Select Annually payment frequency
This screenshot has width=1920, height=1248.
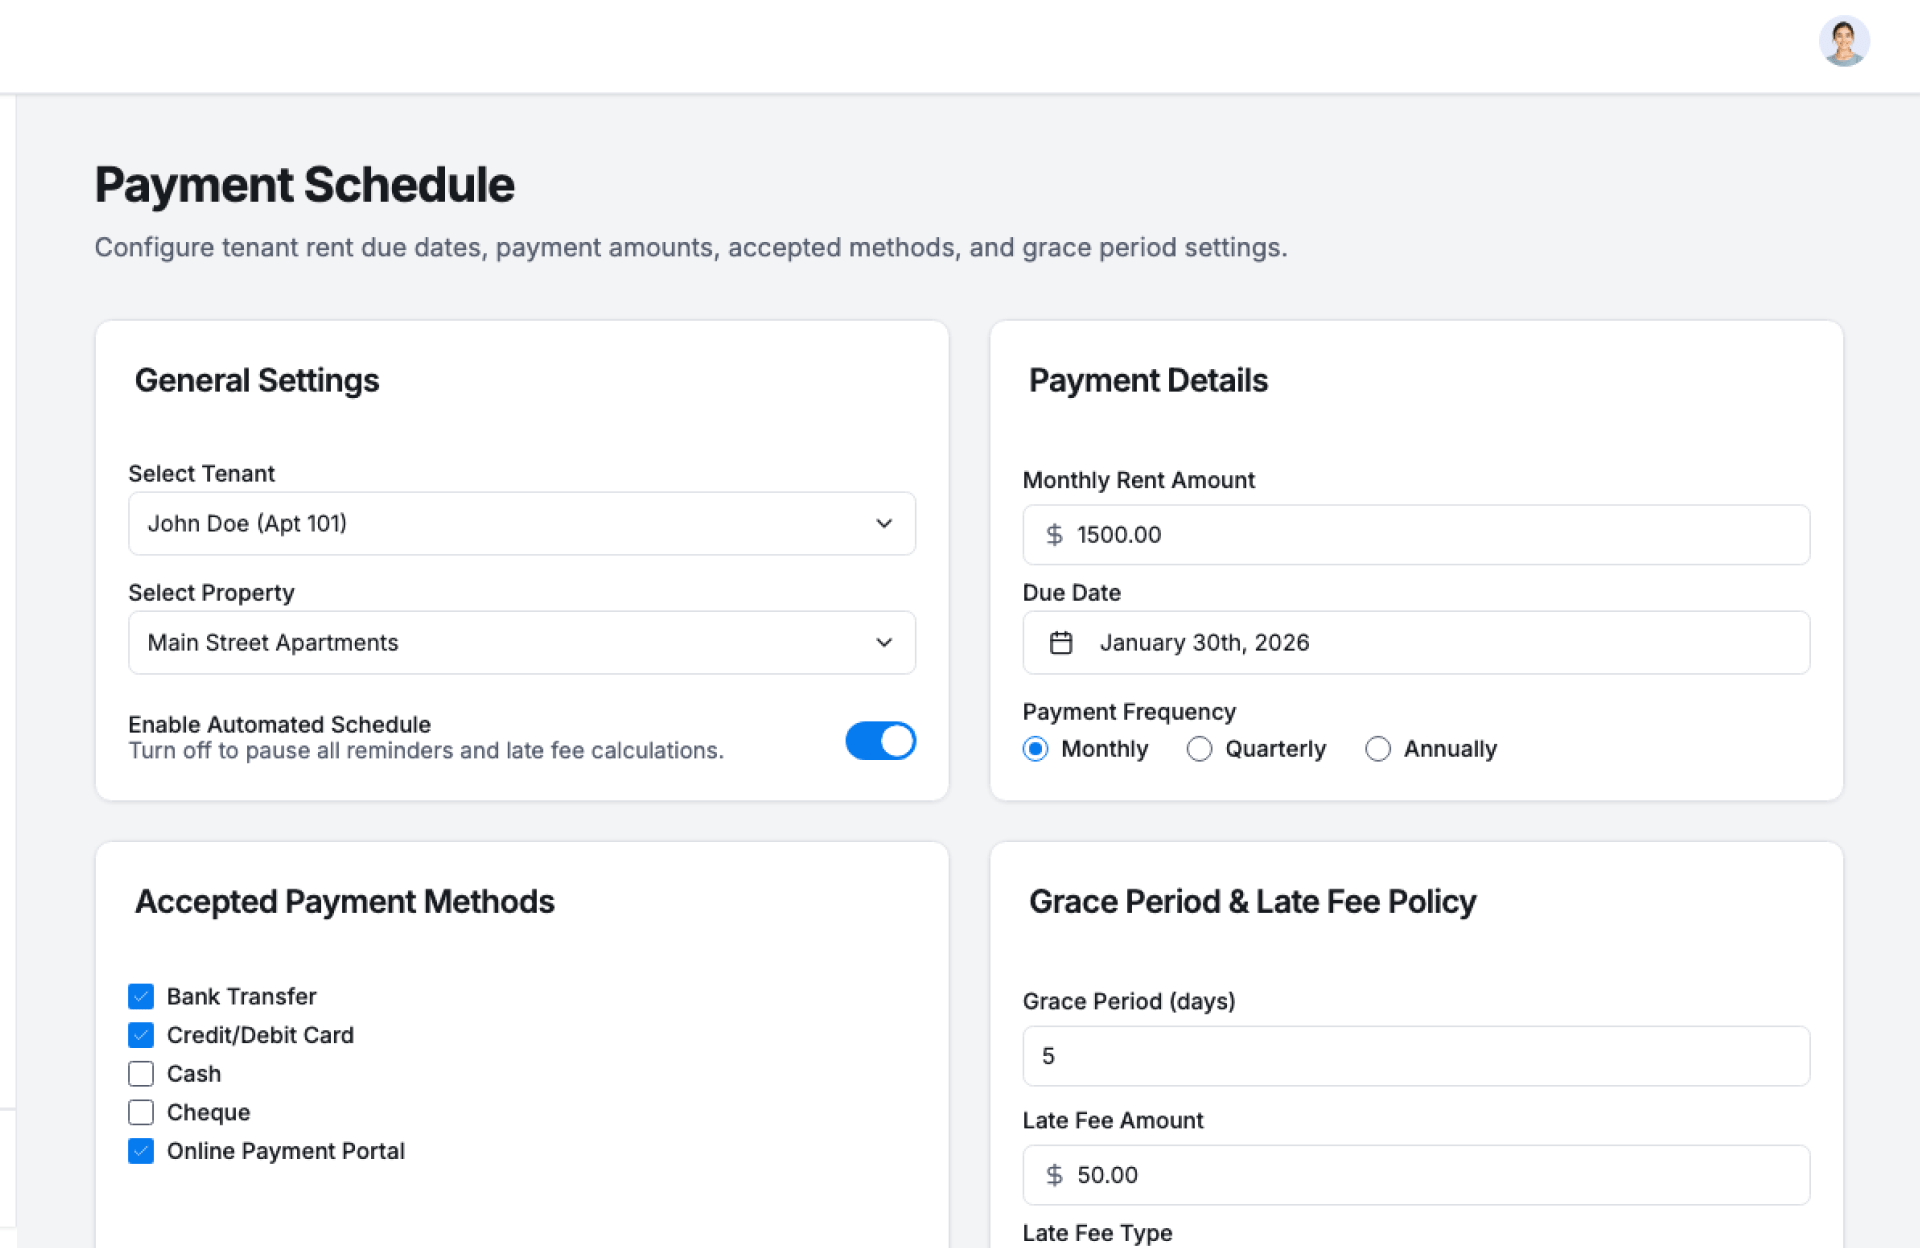pyautogui.click(x=1378, y=749)
